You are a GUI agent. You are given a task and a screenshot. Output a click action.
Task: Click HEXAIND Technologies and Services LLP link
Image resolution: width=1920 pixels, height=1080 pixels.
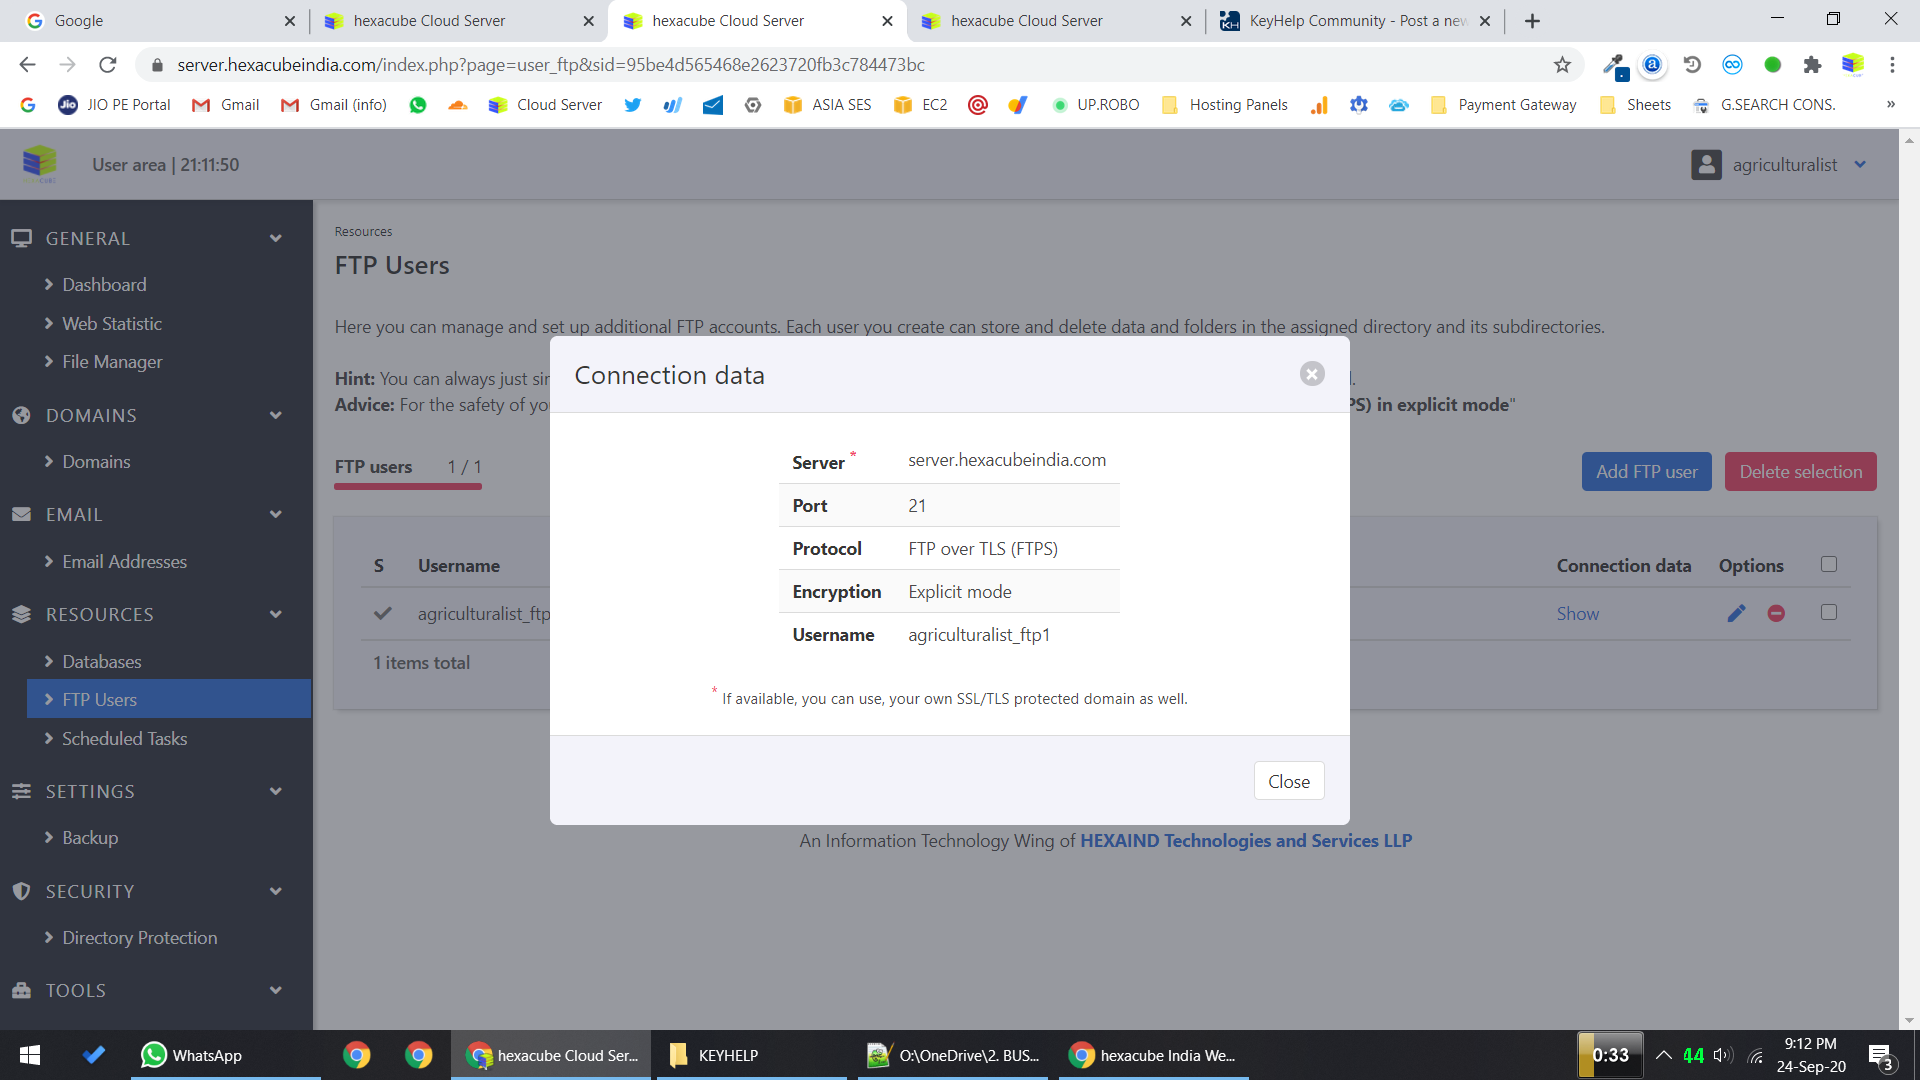click(x=1245, y=841)
